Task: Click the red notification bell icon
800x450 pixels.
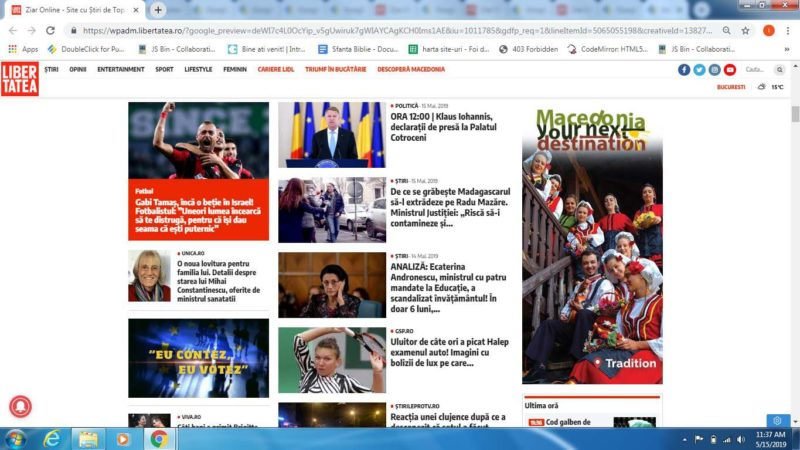Action: pos(20,406)
